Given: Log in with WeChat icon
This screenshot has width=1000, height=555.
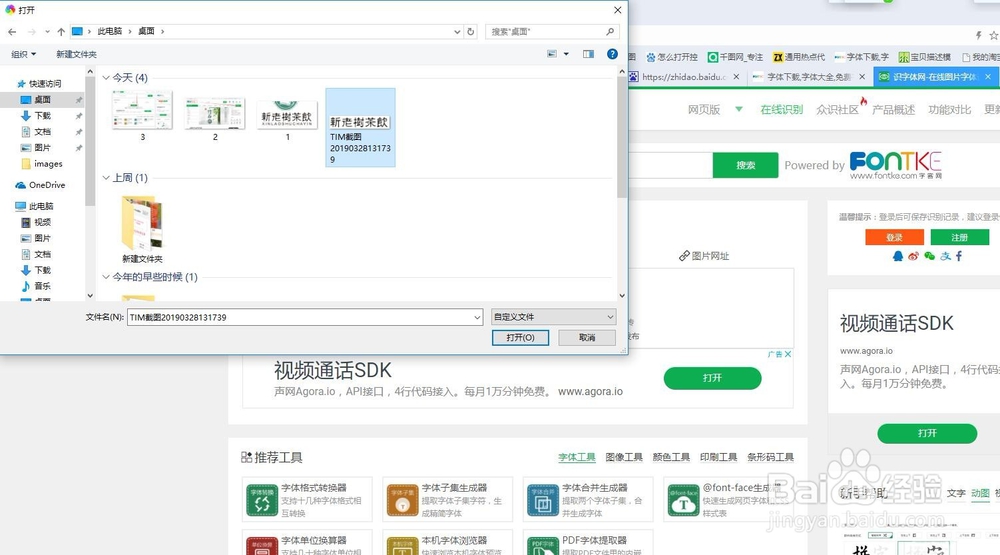Looking at the screenshot, I should coord(929,256).
